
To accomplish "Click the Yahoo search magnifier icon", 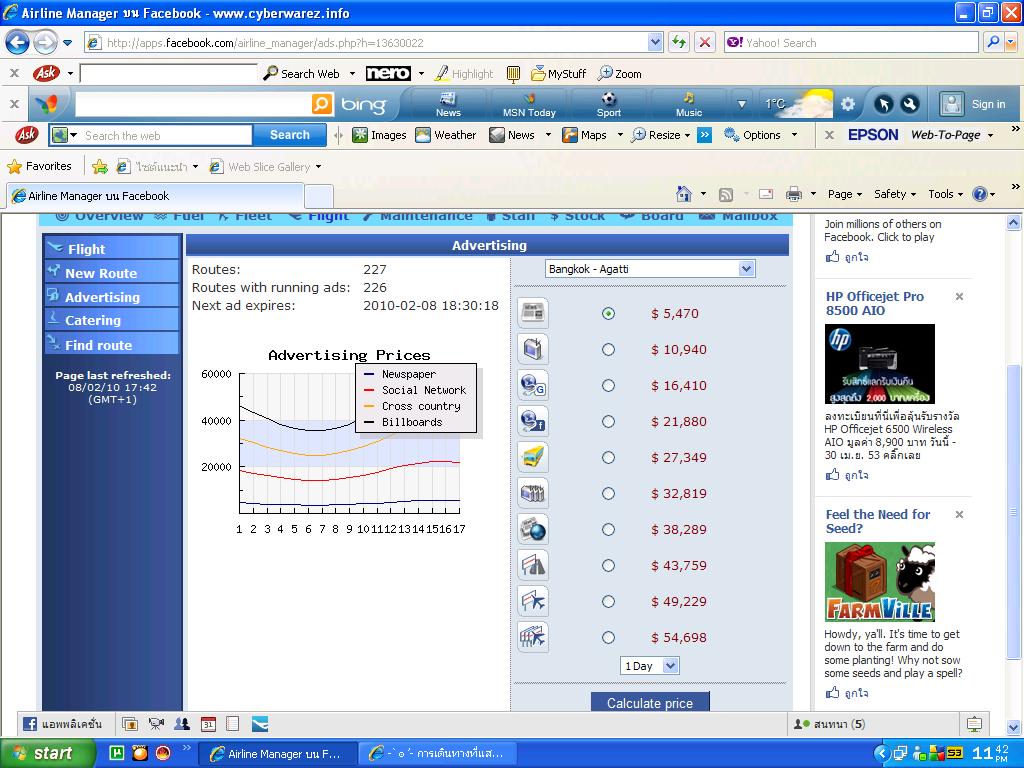I will coord(993,42).
